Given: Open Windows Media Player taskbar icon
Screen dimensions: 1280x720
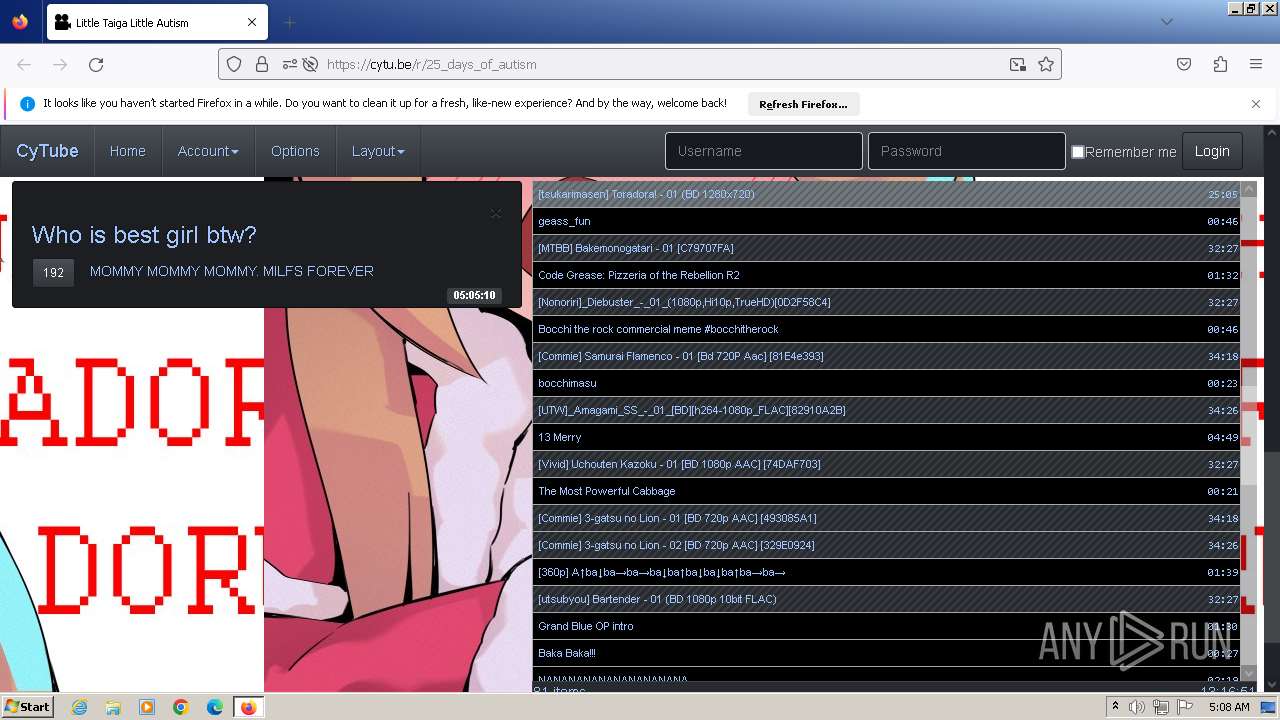Looking at the screenshot, I should 147,707.
